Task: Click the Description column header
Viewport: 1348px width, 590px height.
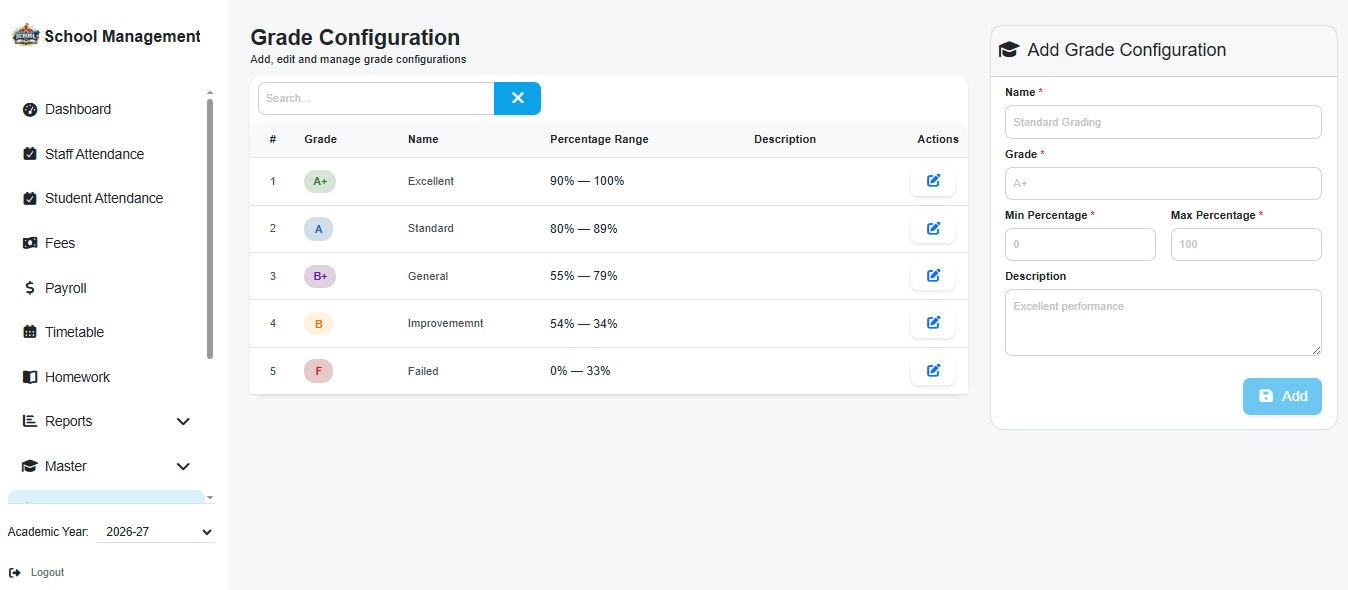Action: pos(785,140)
